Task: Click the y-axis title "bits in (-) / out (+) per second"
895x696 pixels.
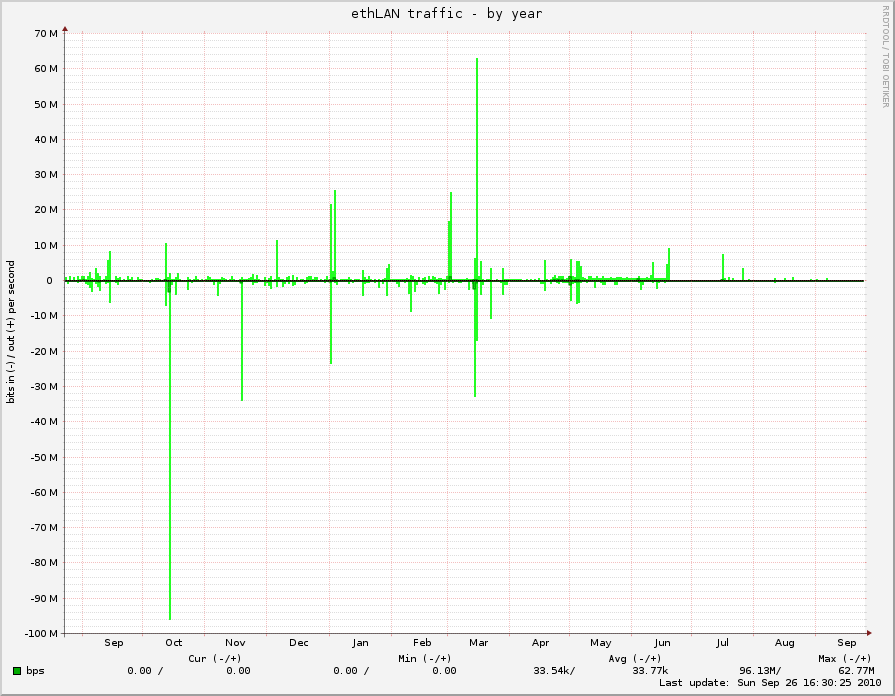Action: tap(11, 332)
